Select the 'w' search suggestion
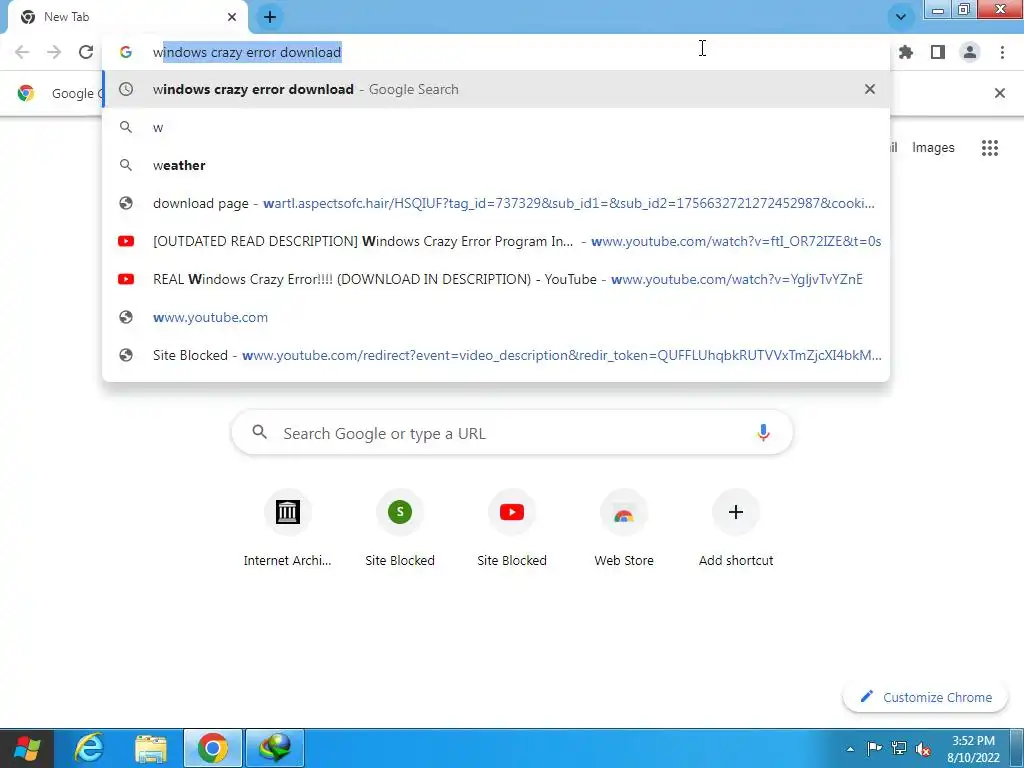This screenshot has width=1024, height=768. pos(496,127)
